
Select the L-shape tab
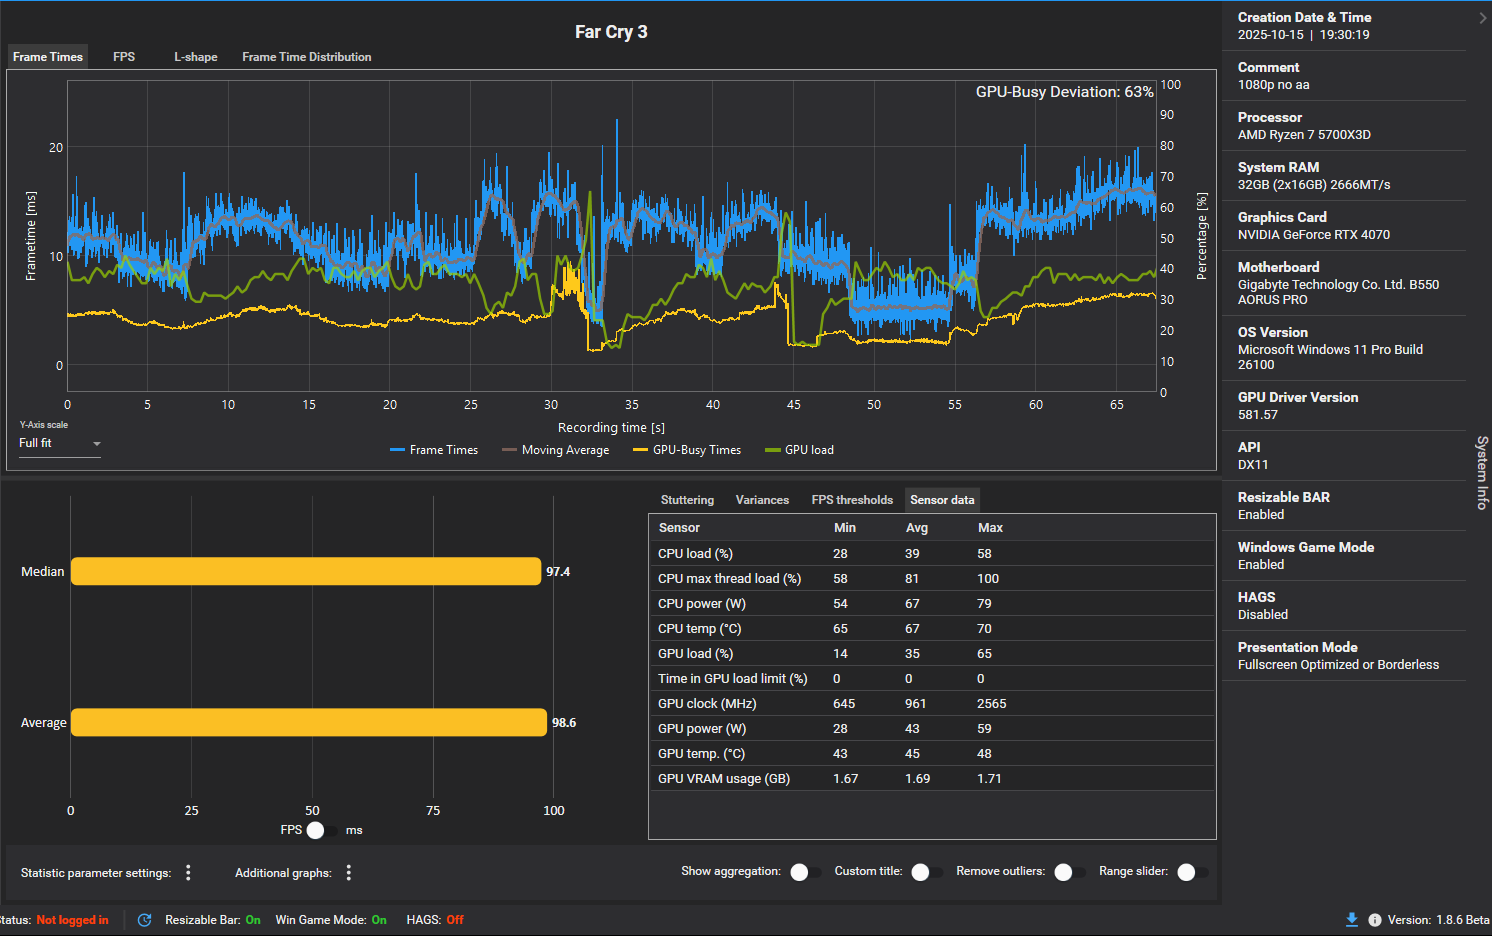point(196,57)
